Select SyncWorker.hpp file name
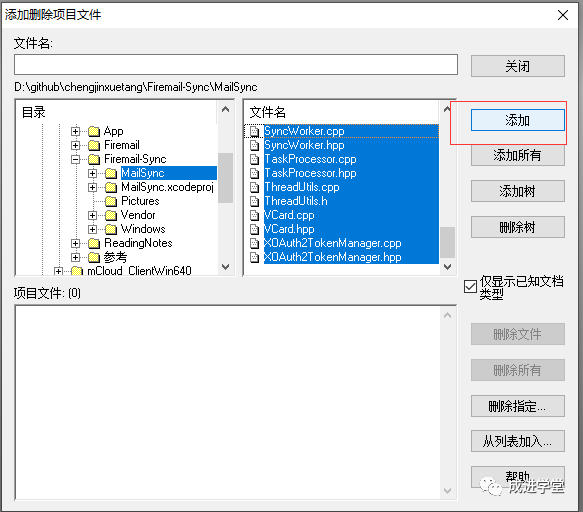 point(304,145)
